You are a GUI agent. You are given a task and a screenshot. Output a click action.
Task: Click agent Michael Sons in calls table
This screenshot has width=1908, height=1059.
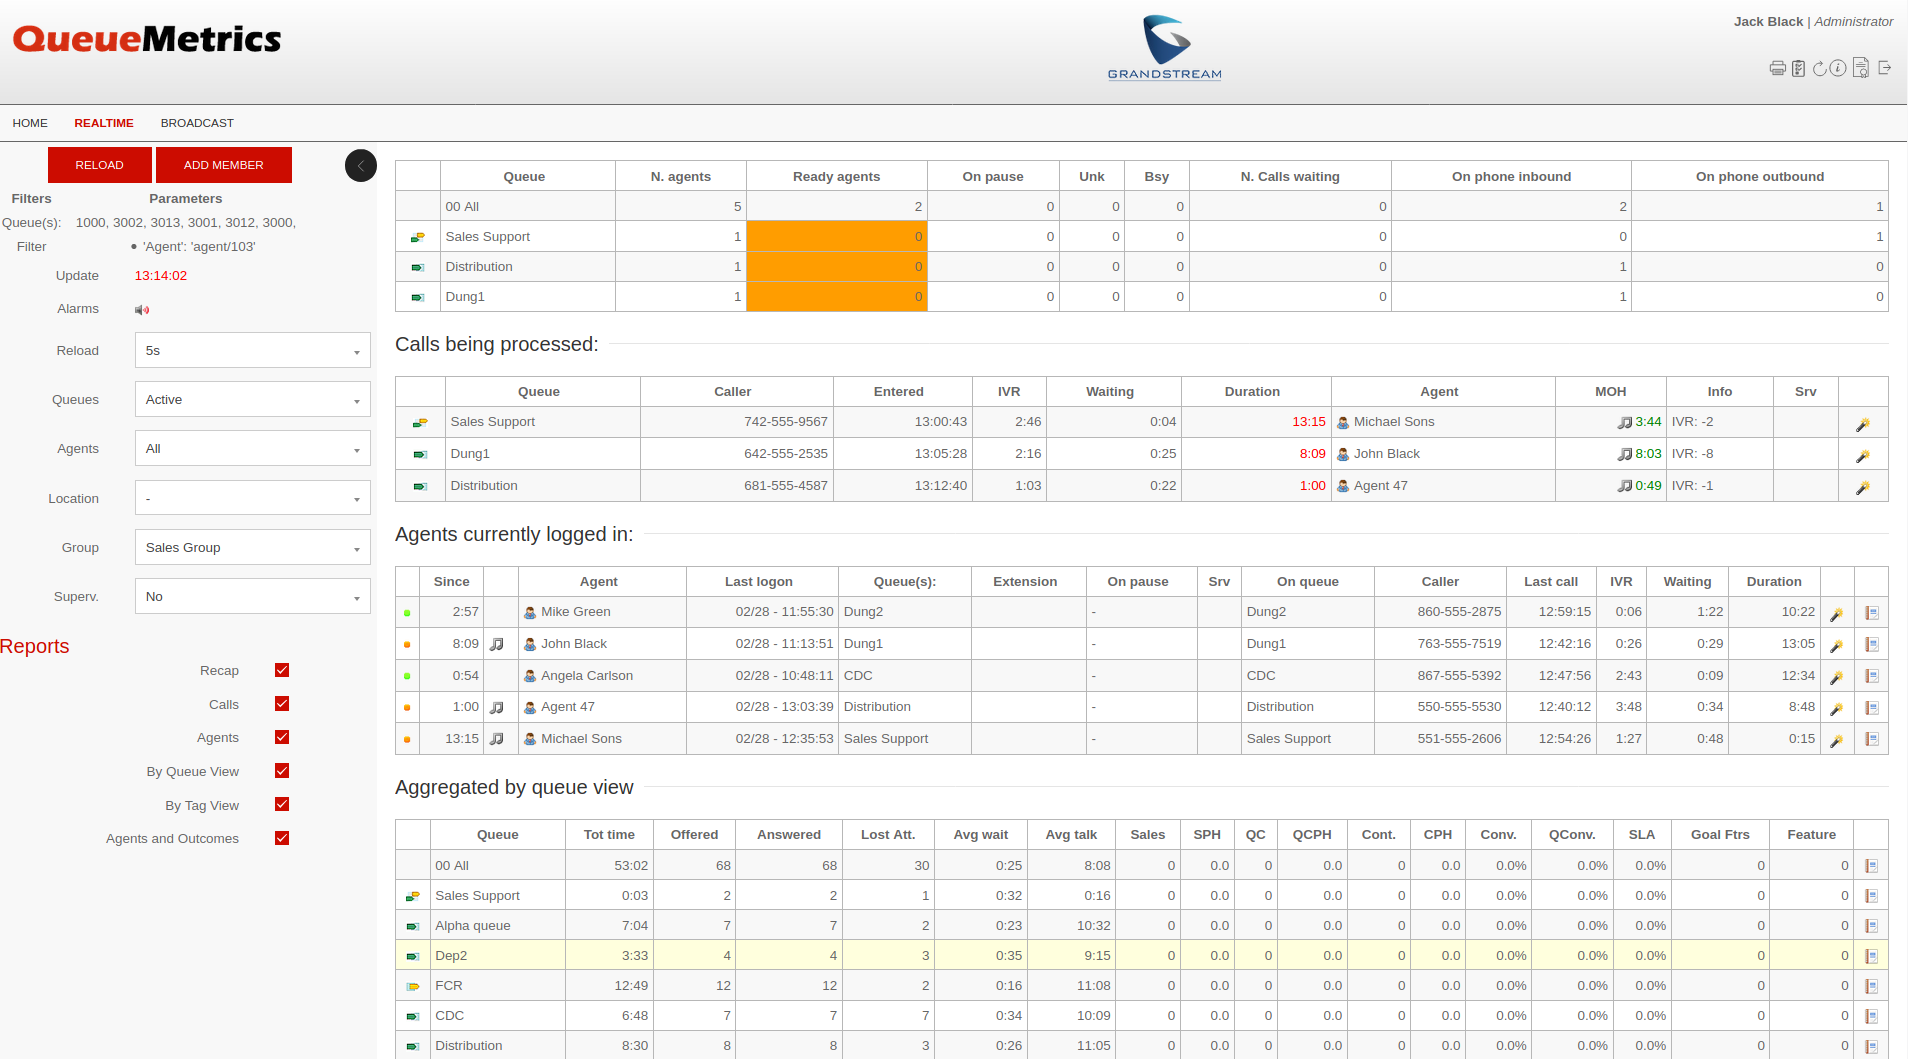coord(1394,422)
